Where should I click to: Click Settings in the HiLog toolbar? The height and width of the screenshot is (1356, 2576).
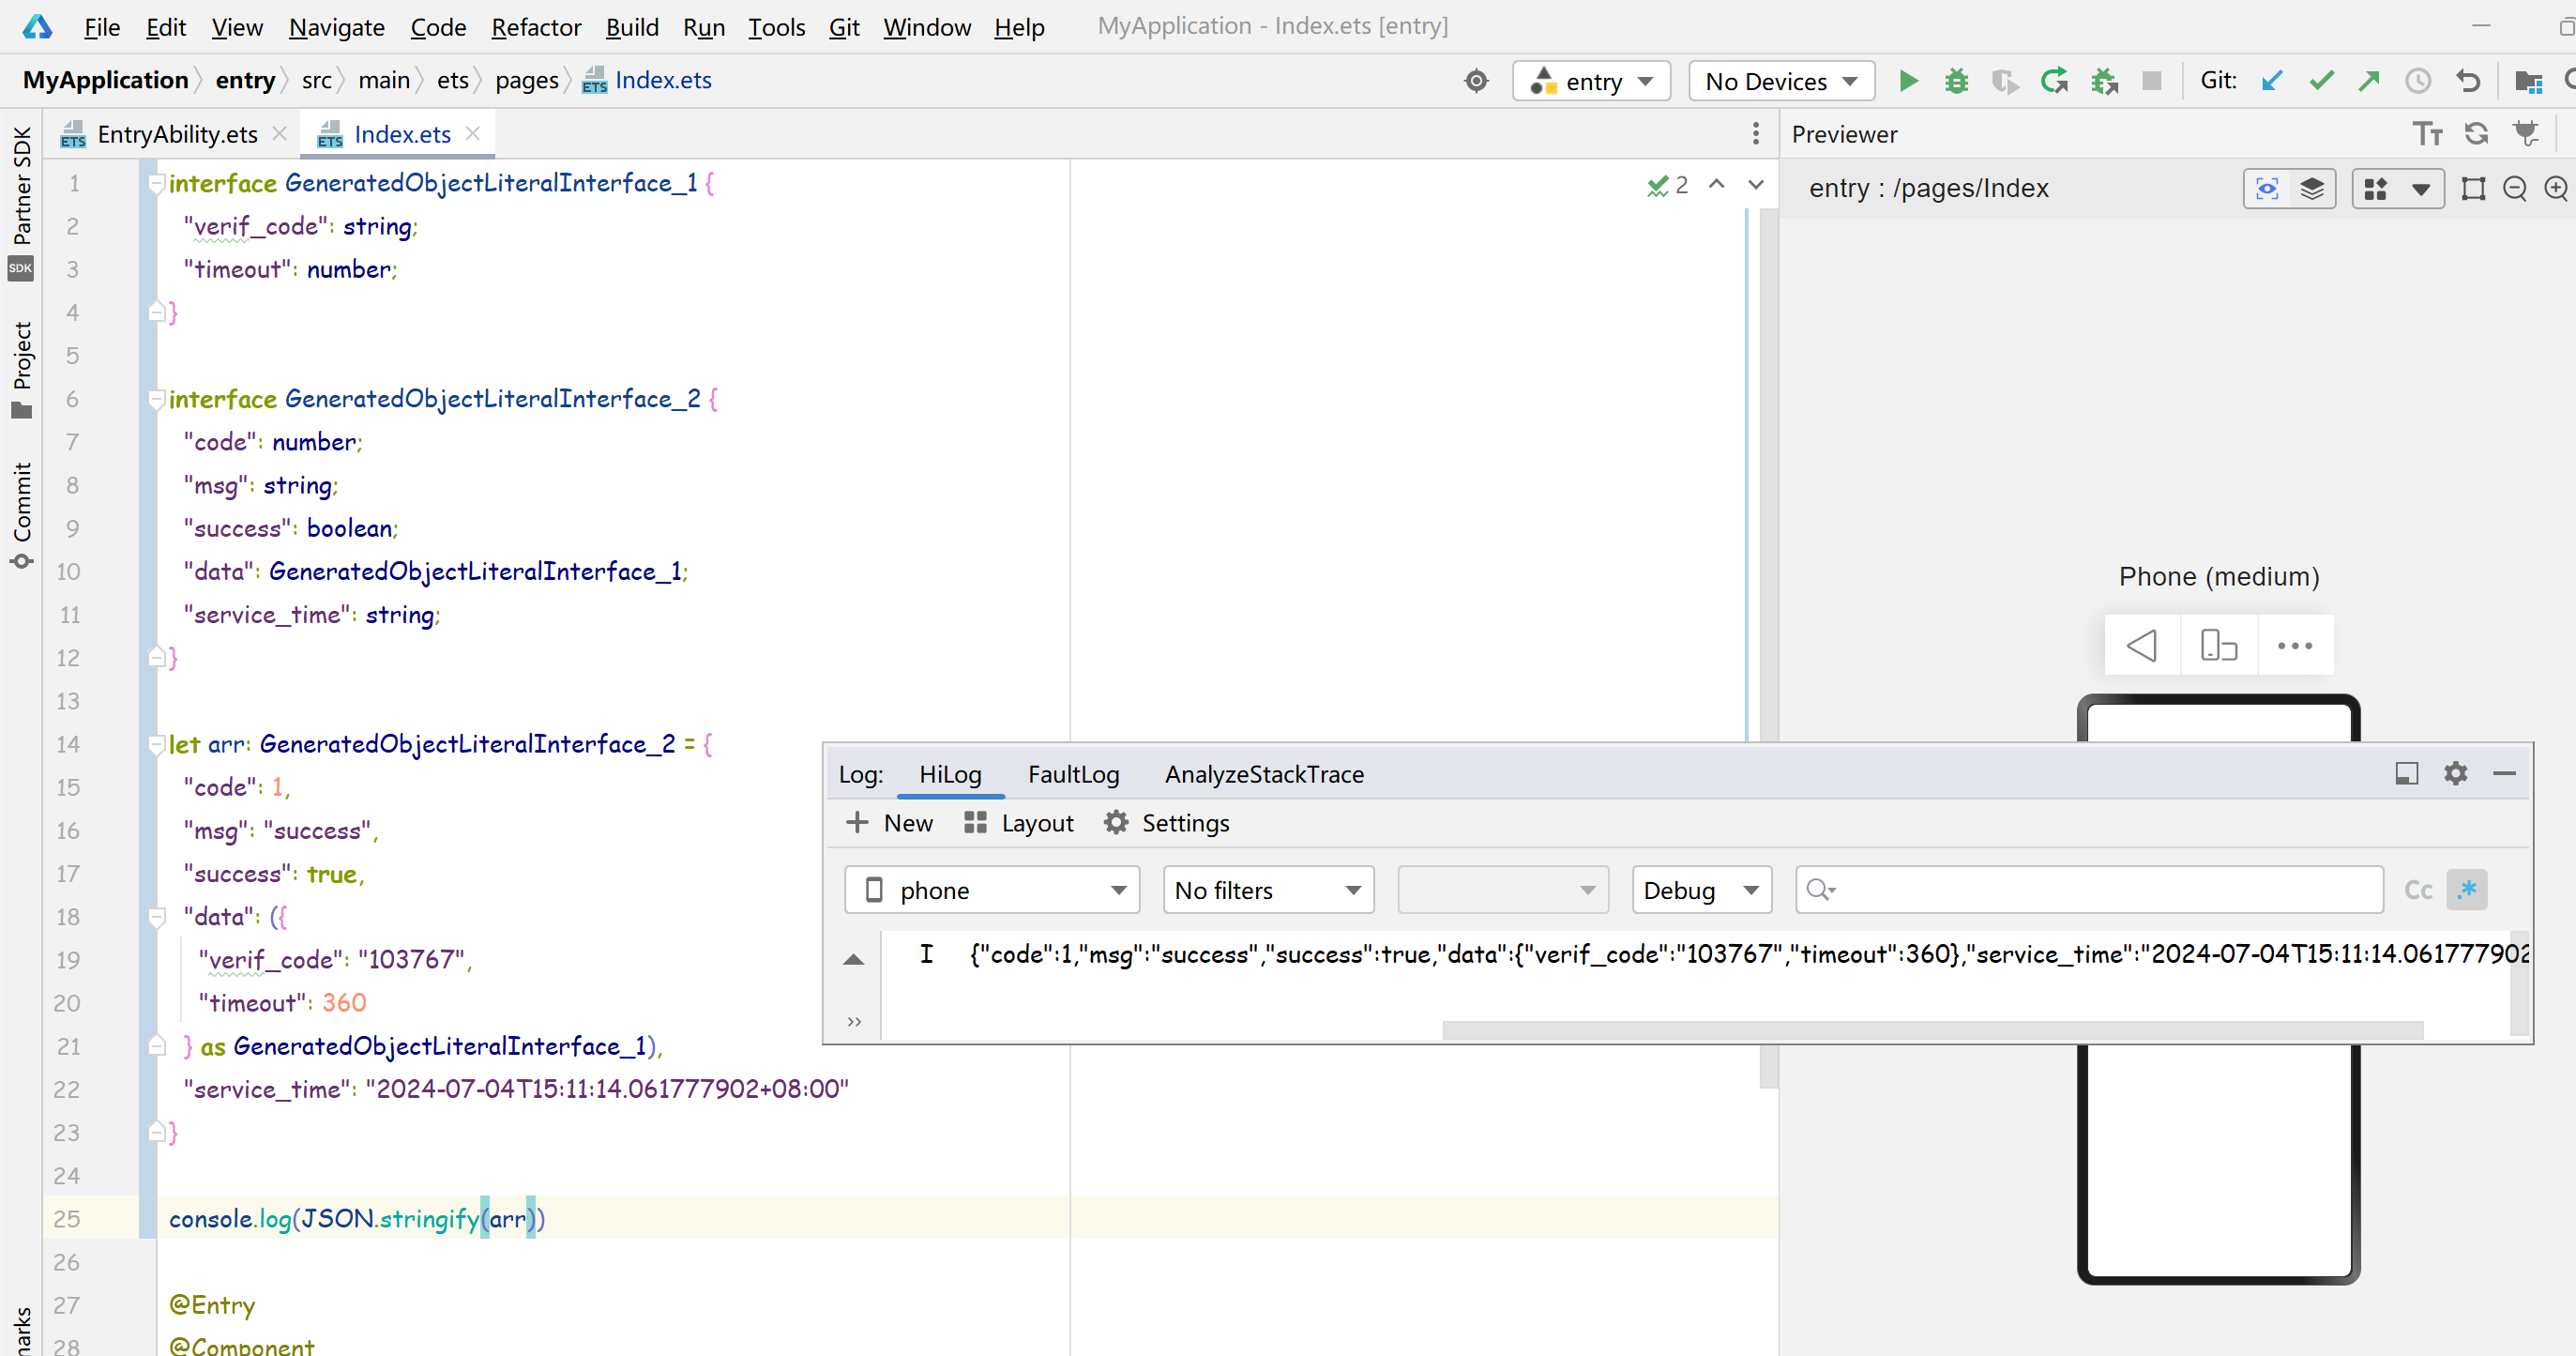point(1166,823)
